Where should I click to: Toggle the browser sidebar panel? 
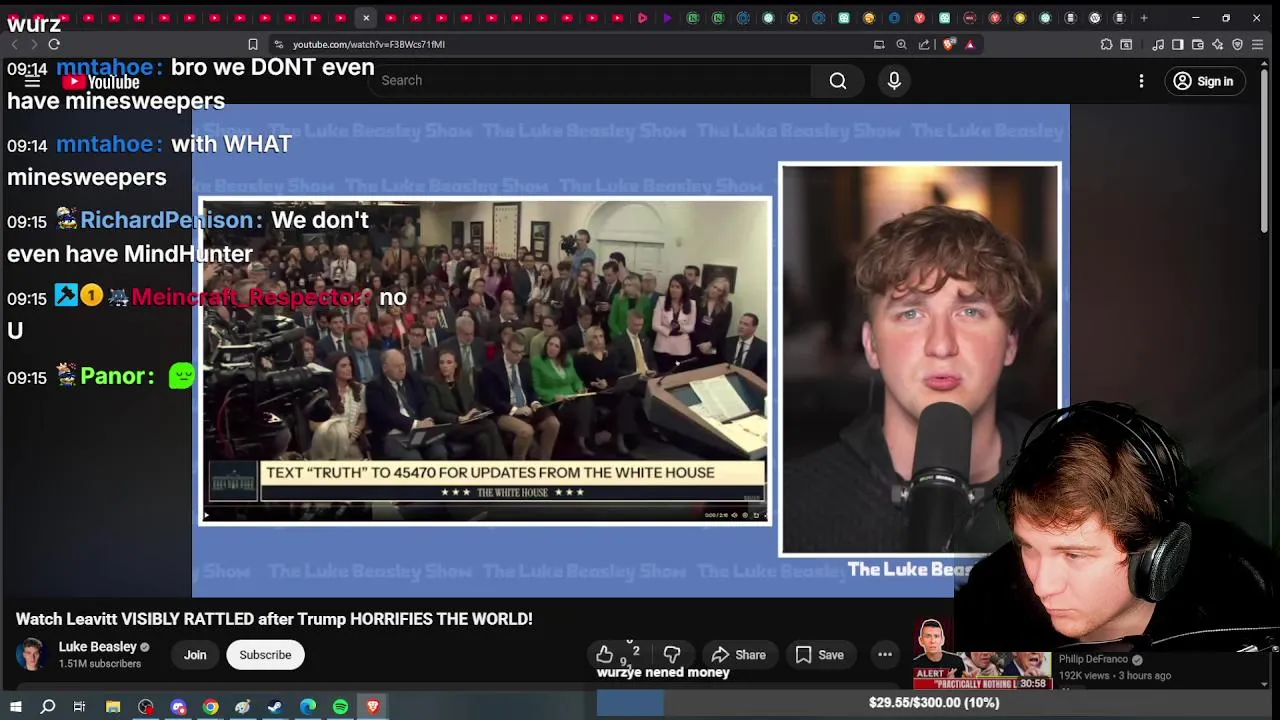[x=1178, y=44]
